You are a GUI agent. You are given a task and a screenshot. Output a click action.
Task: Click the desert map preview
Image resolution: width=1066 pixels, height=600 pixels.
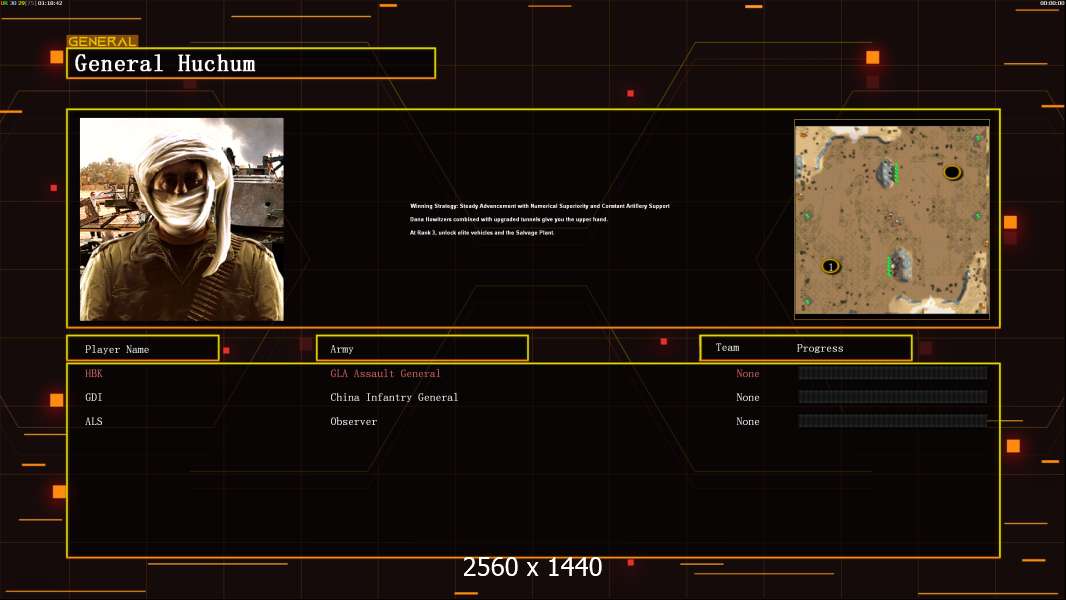pos(892,219)
